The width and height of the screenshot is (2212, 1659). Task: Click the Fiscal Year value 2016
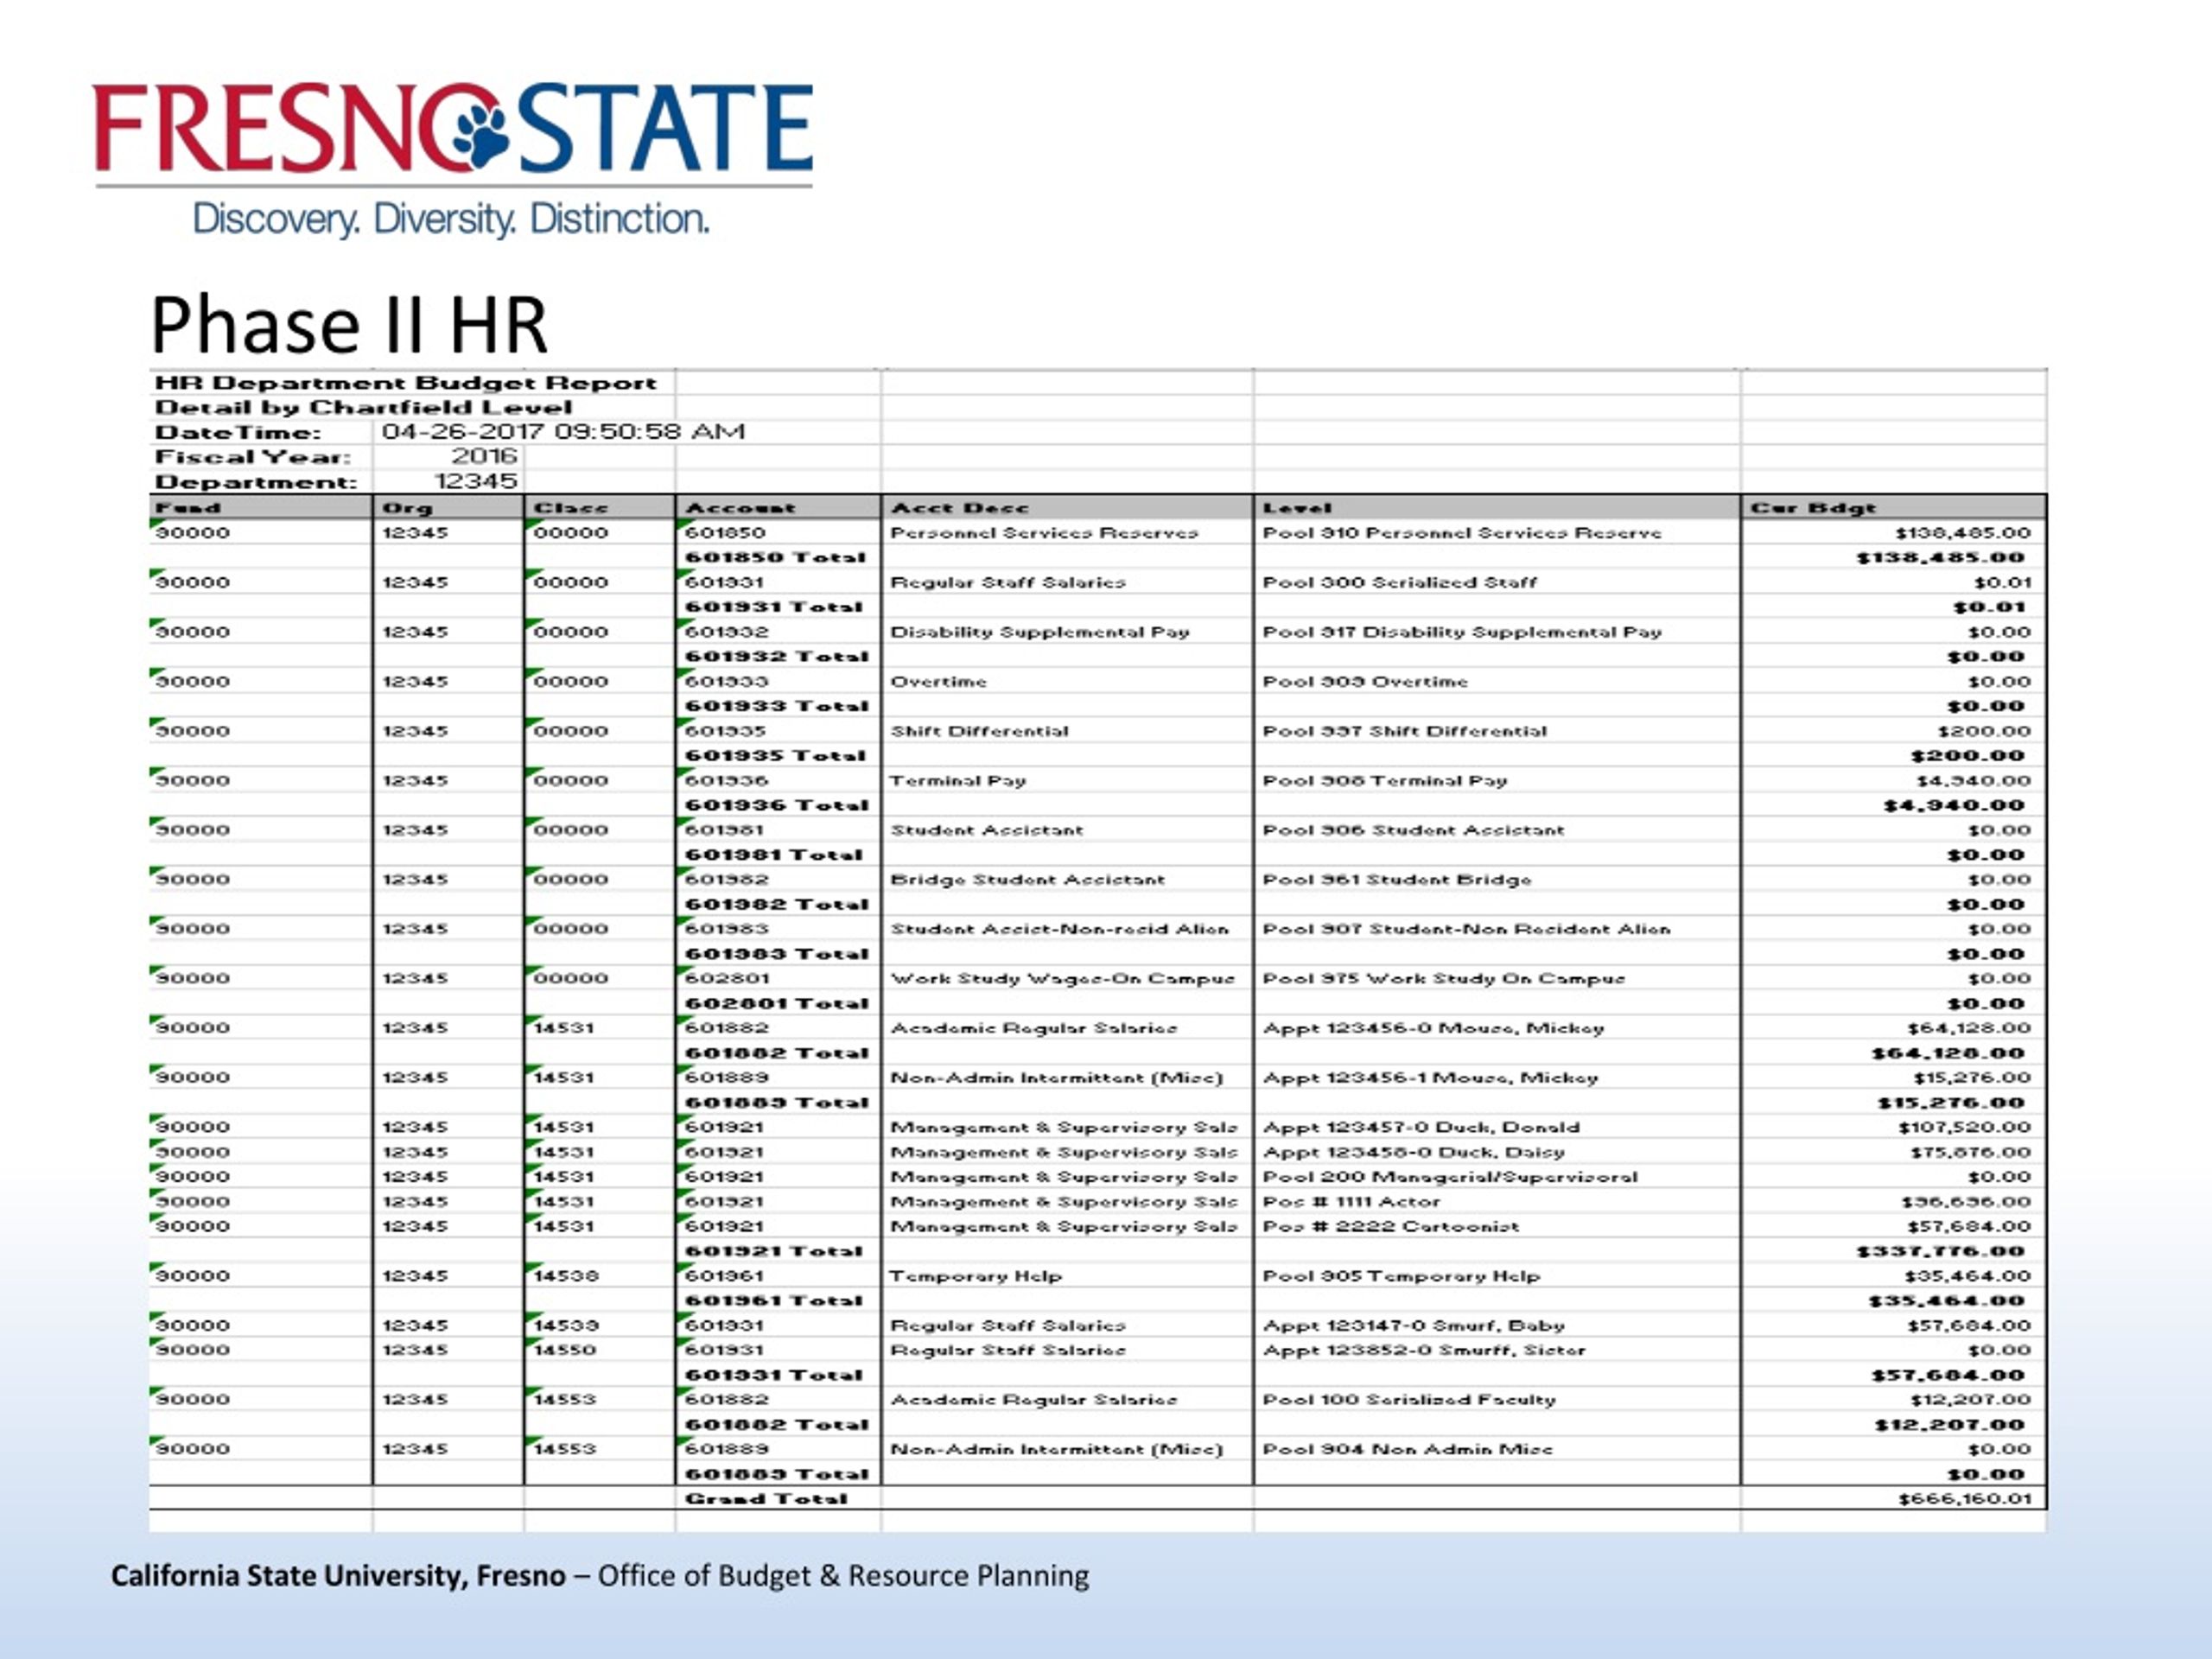484,457
